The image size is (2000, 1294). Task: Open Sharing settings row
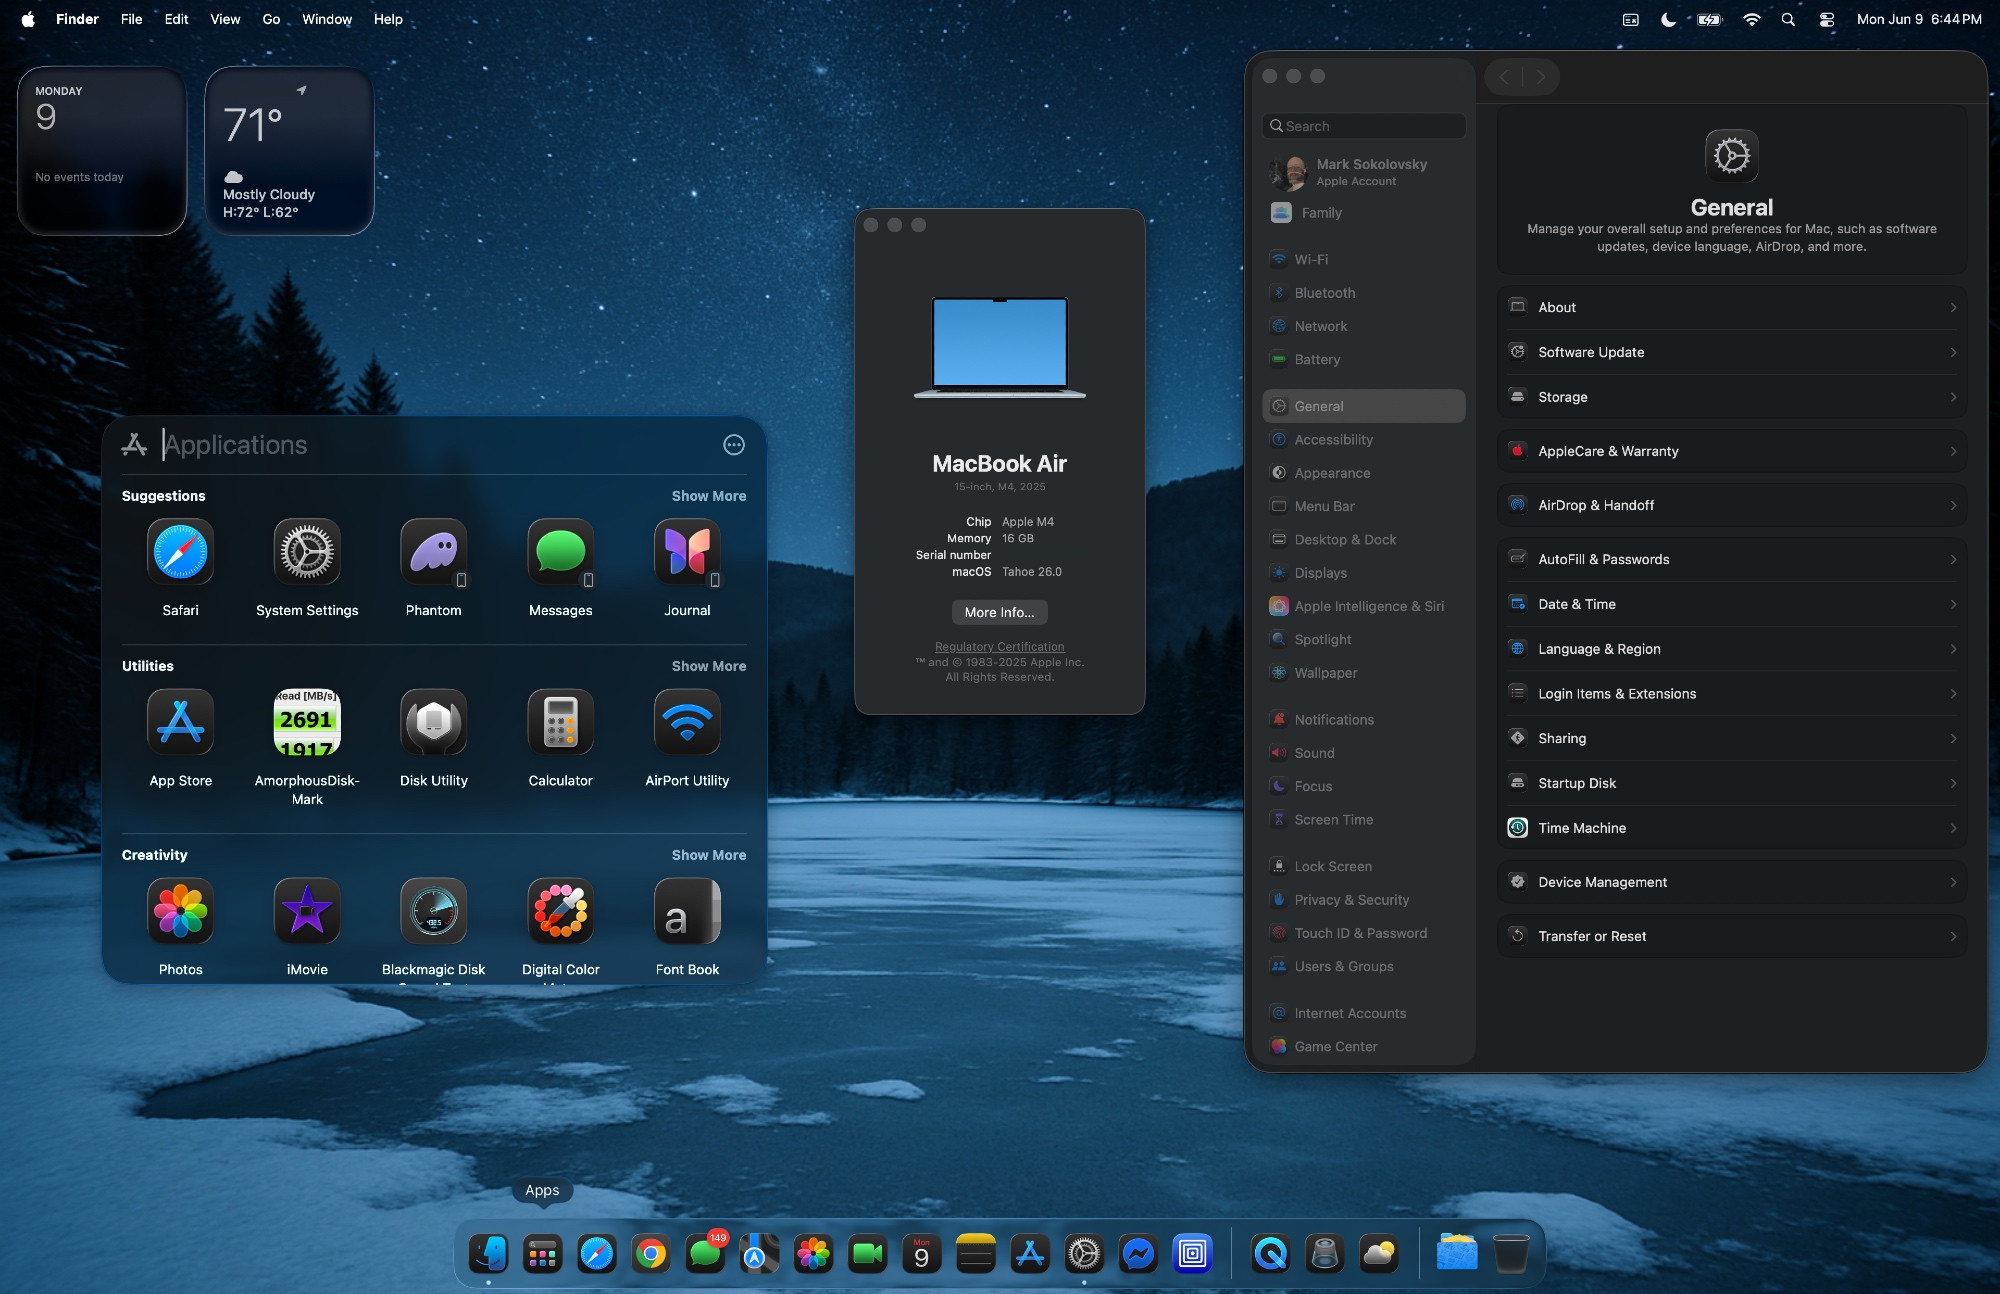pos(1732,738)
